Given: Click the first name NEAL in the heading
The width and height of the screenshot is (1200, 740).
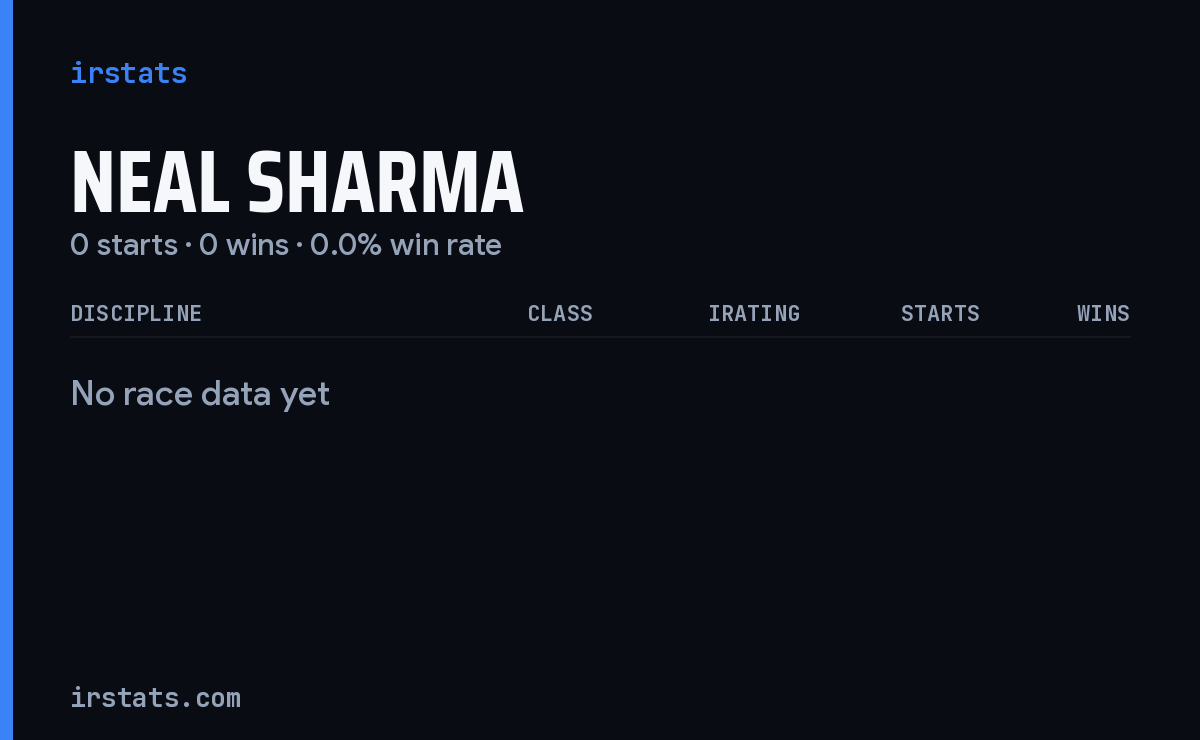Looking at the screenshot, I should tap(150, 183).
